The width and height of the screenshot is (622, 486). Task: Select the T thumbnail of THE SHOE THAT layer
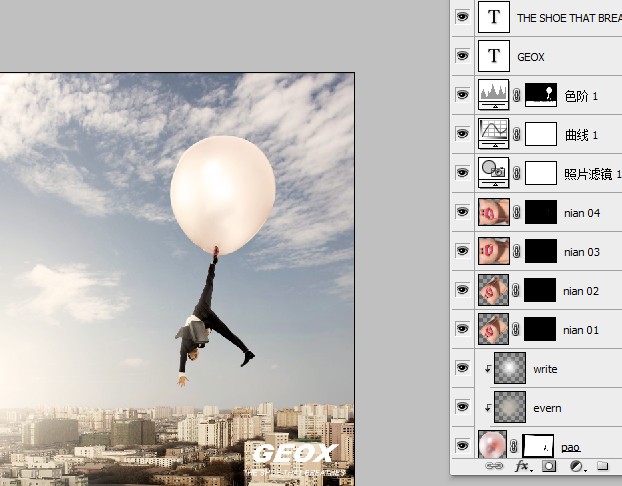click(x=494, y=17)
